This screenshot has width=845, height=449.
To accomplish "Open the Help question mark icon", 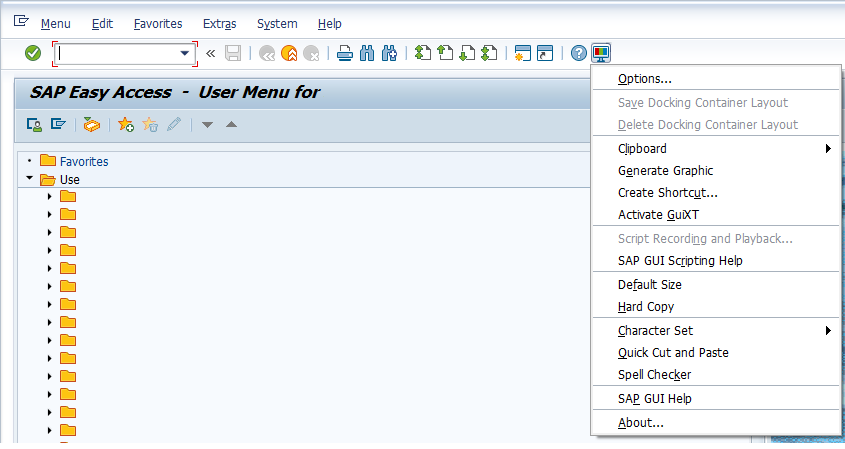I will [x=579, y=53].
